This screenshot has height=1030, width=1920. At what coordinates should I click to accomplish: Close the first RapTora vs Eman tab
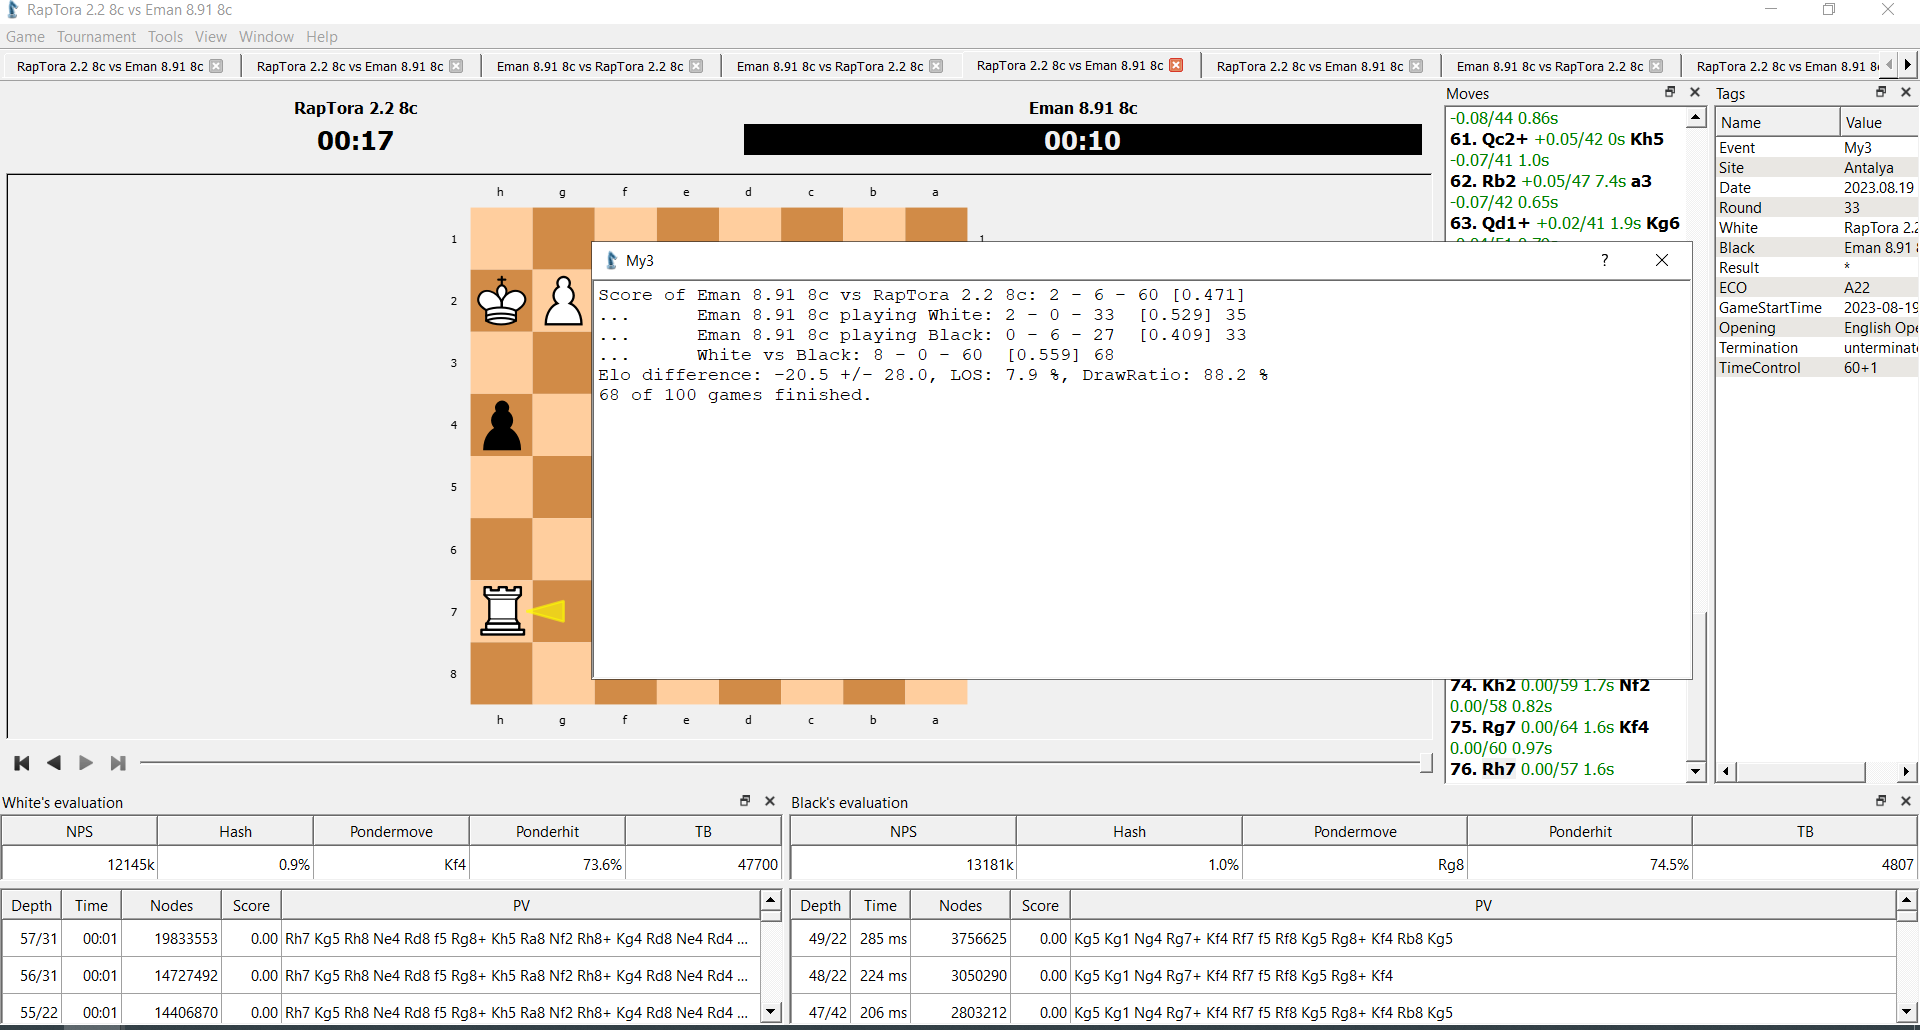(216, 66)
